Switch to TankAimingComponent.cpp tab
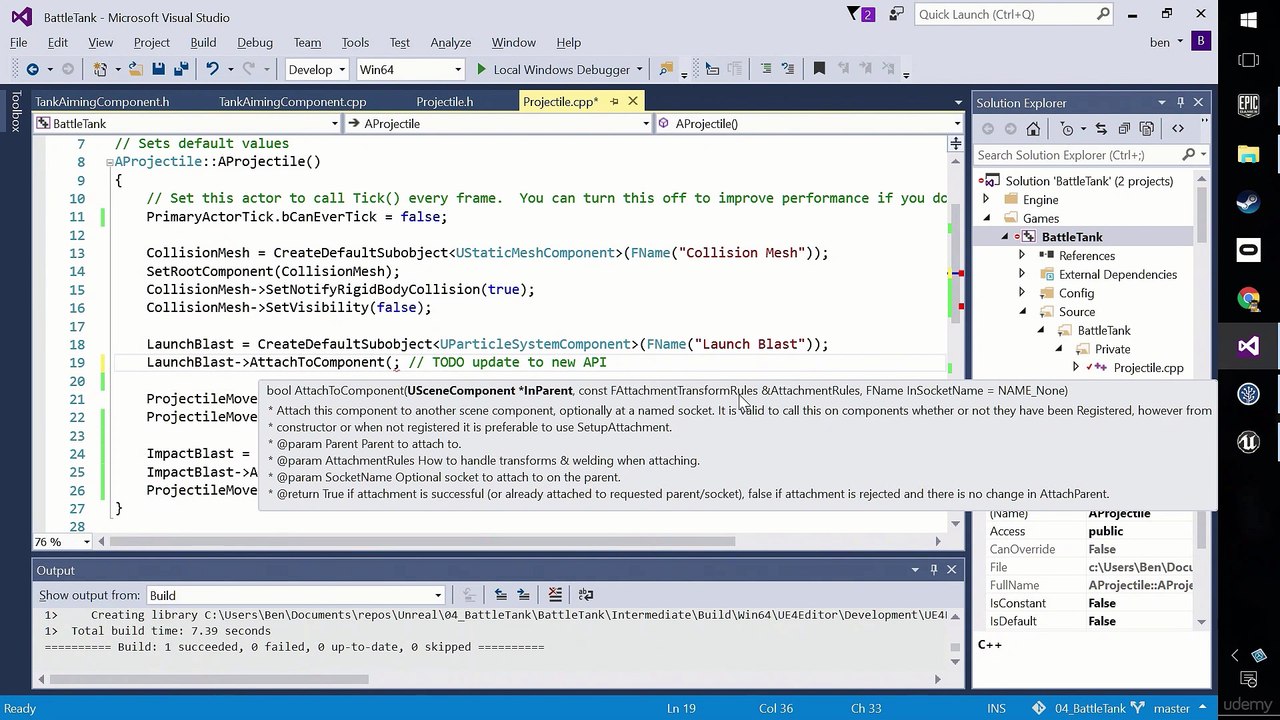This screenshot has width=1280, height=720. (x=293, y=101)
